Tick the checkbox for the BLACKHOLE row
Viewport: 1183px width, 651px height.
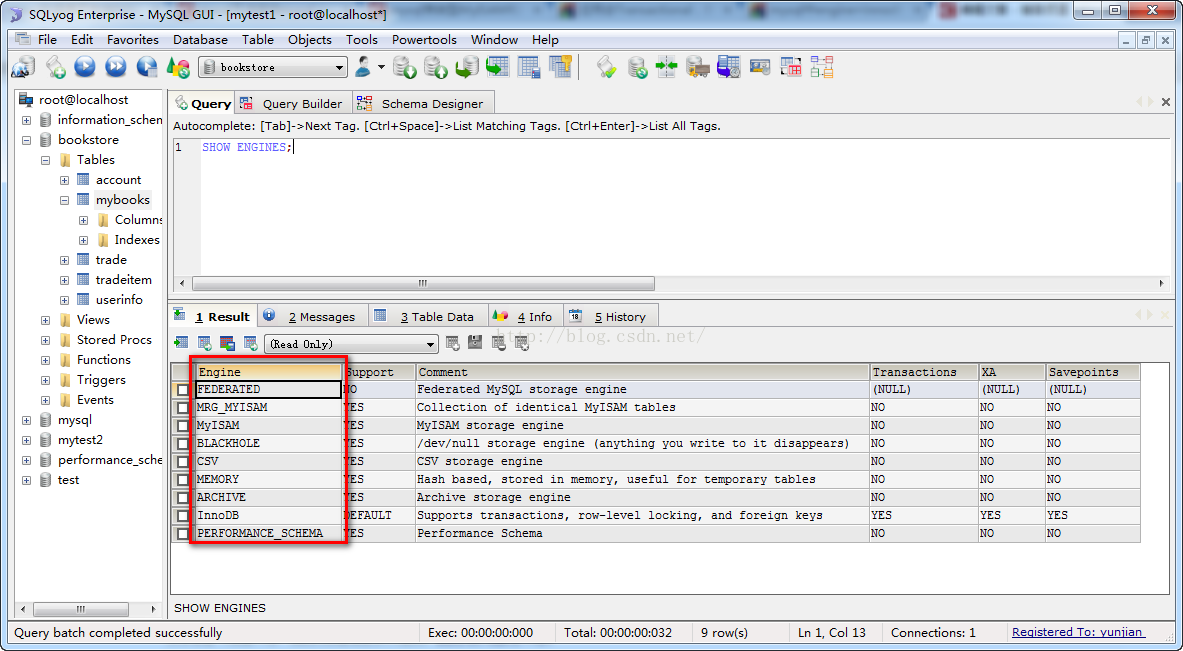coord(183,444)
